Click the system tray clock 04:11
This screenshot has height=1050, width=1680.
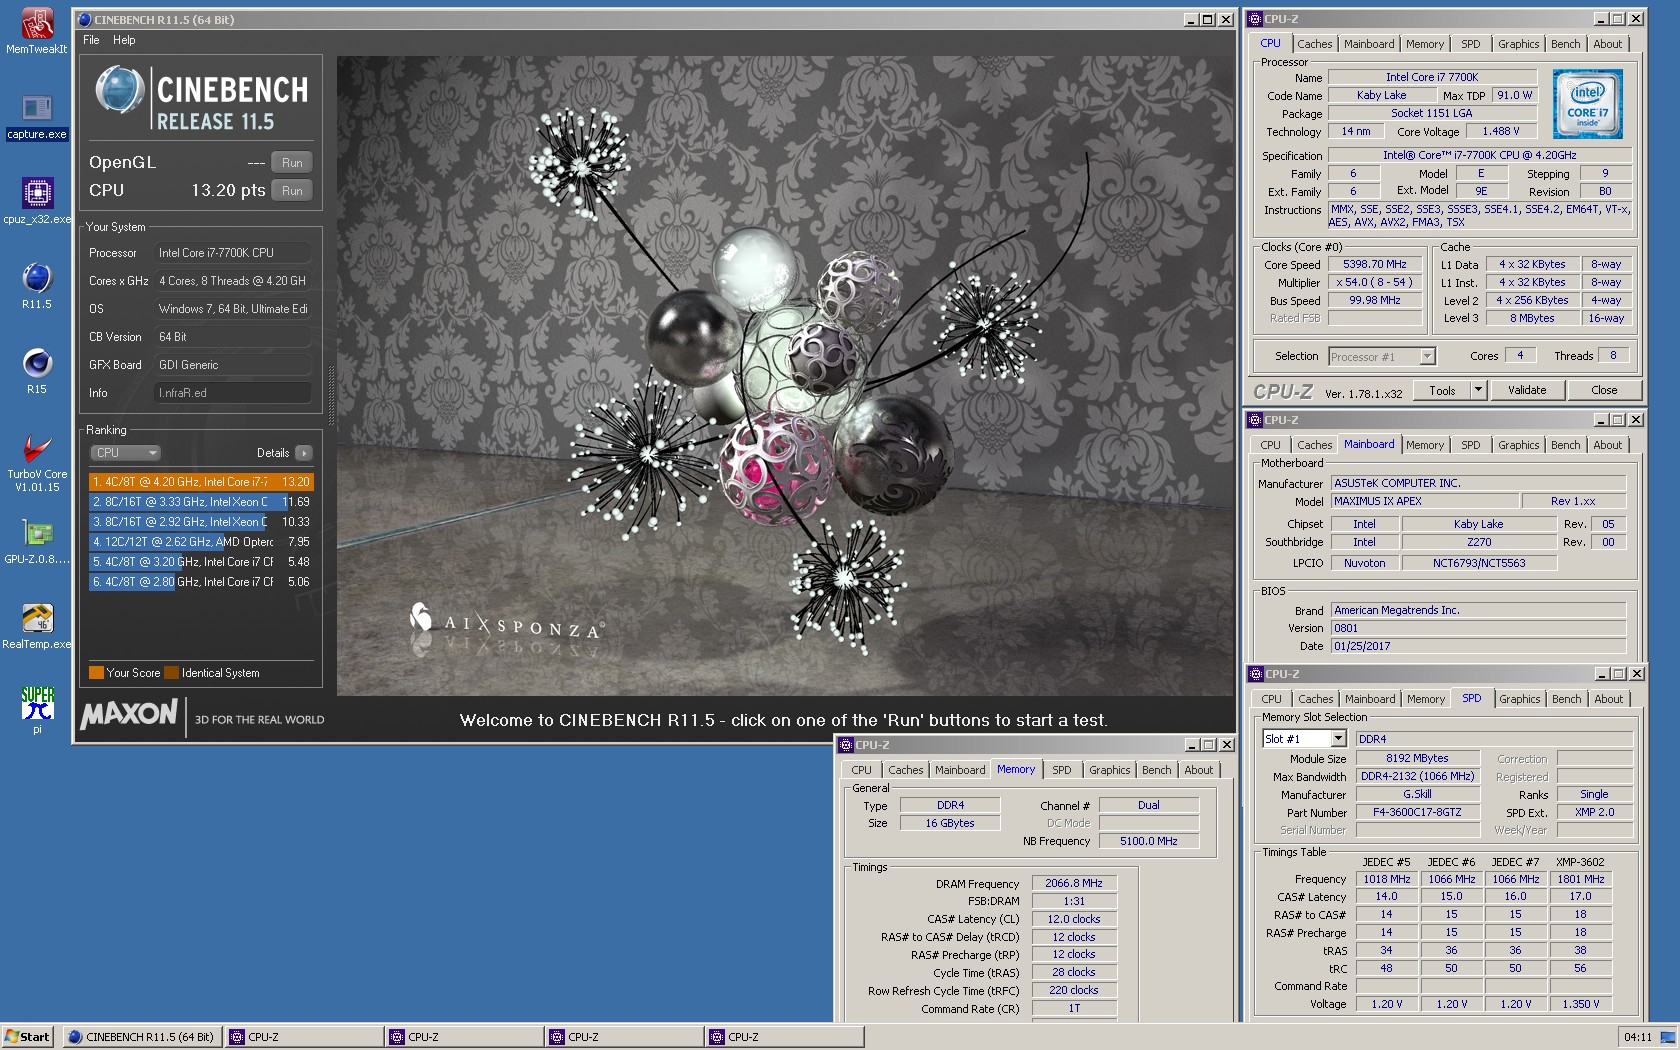click(x=1637, y=1038)
